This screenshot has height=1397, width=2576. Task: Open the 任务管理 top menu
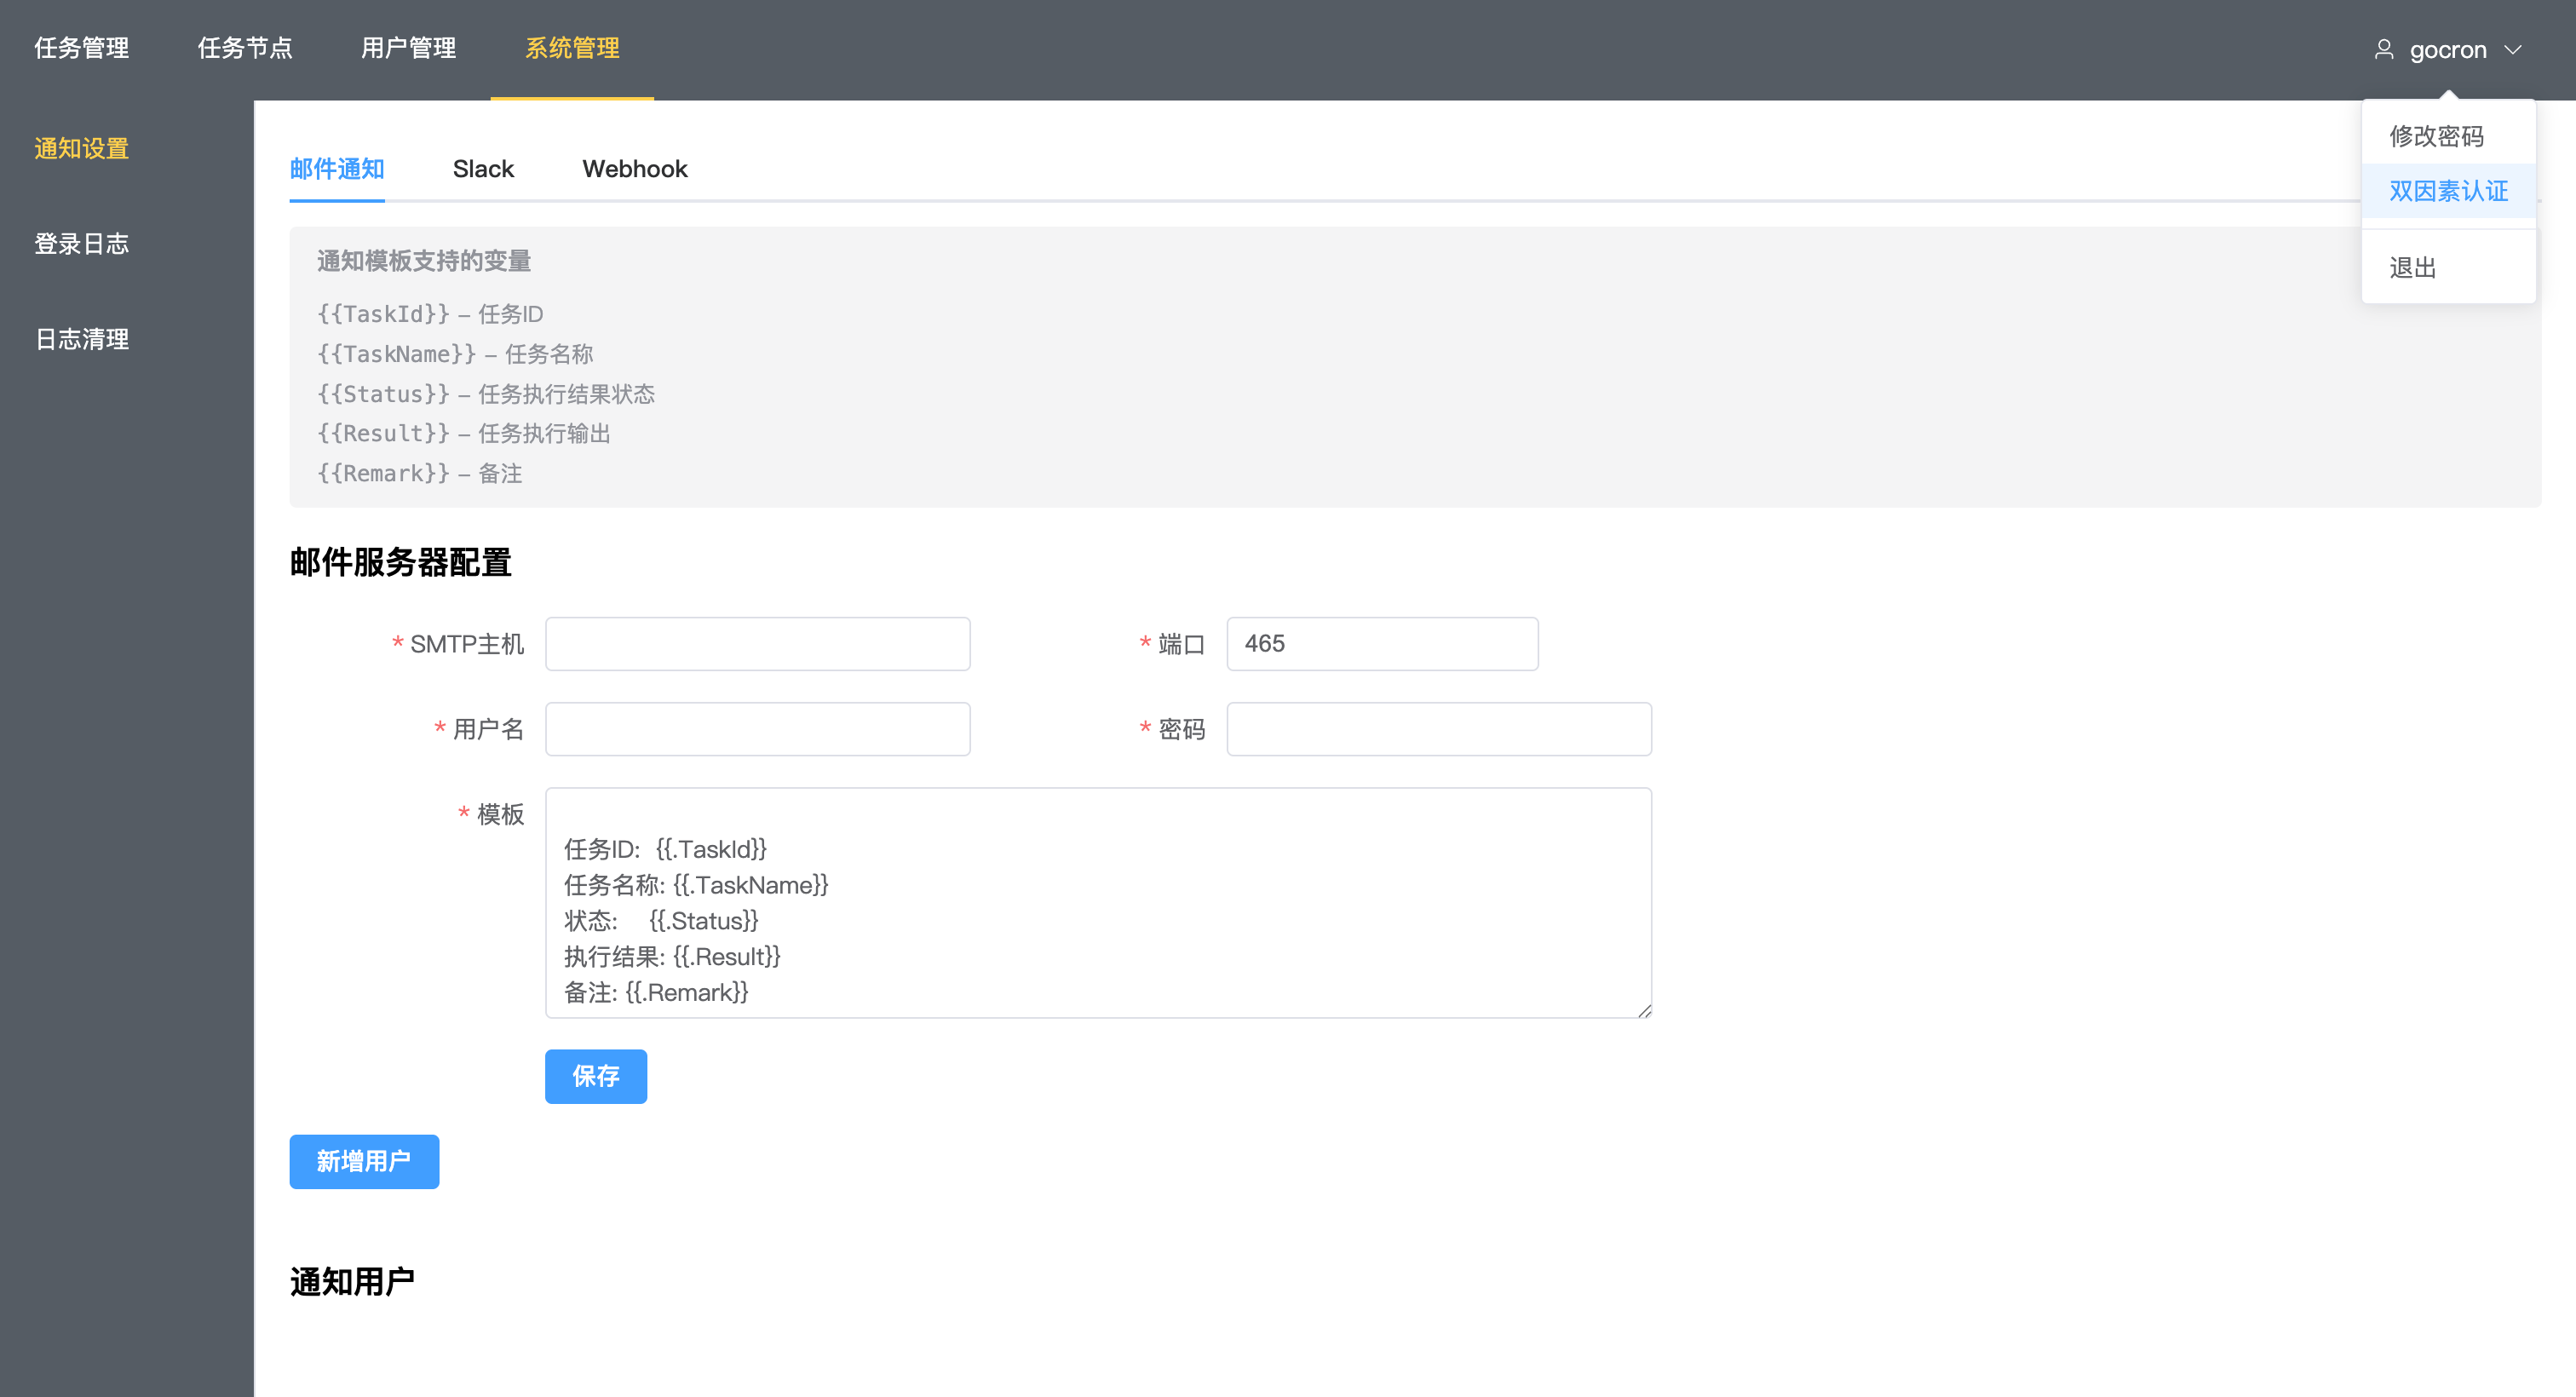pos(82,48)
